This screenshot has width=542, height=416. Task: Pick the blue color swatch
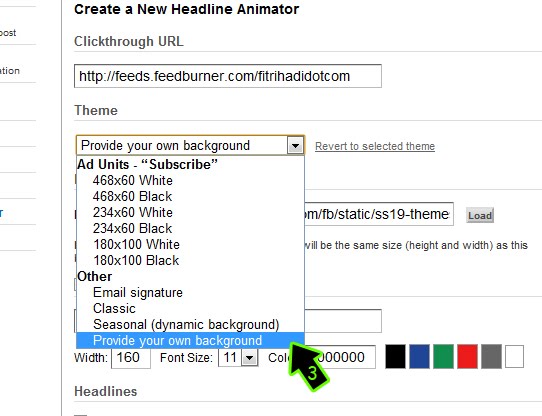point(419,357)
